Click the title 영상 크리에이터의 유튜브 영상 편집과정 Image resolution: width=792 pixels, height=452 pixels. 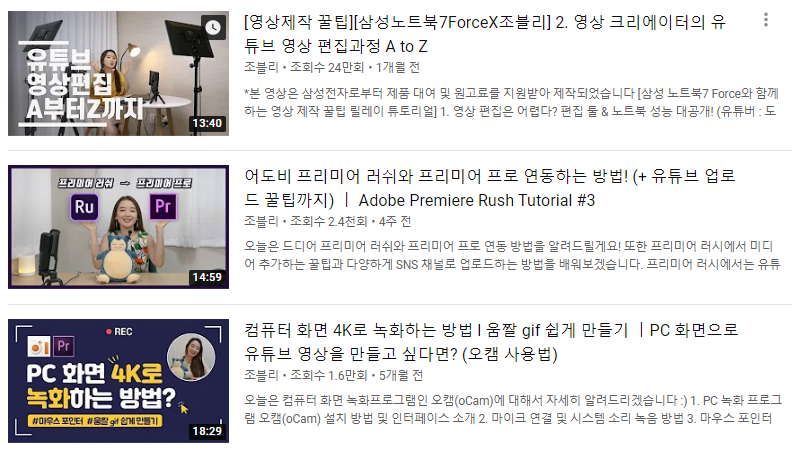coord(485,34)
